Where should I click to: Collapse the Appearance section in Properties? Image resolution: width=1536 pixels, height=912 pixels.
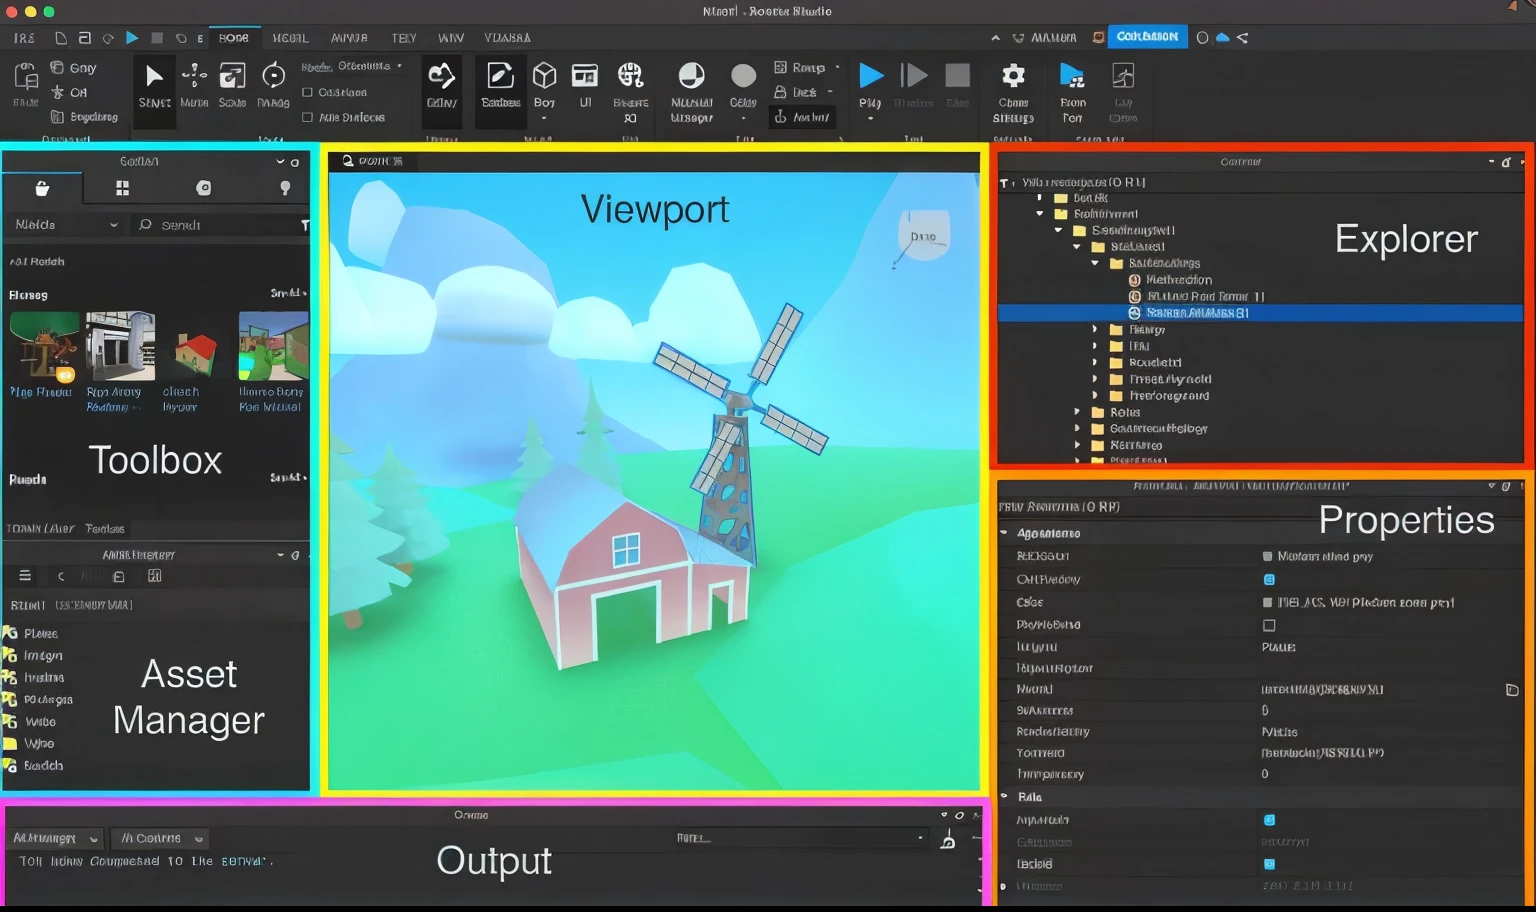1004,533
